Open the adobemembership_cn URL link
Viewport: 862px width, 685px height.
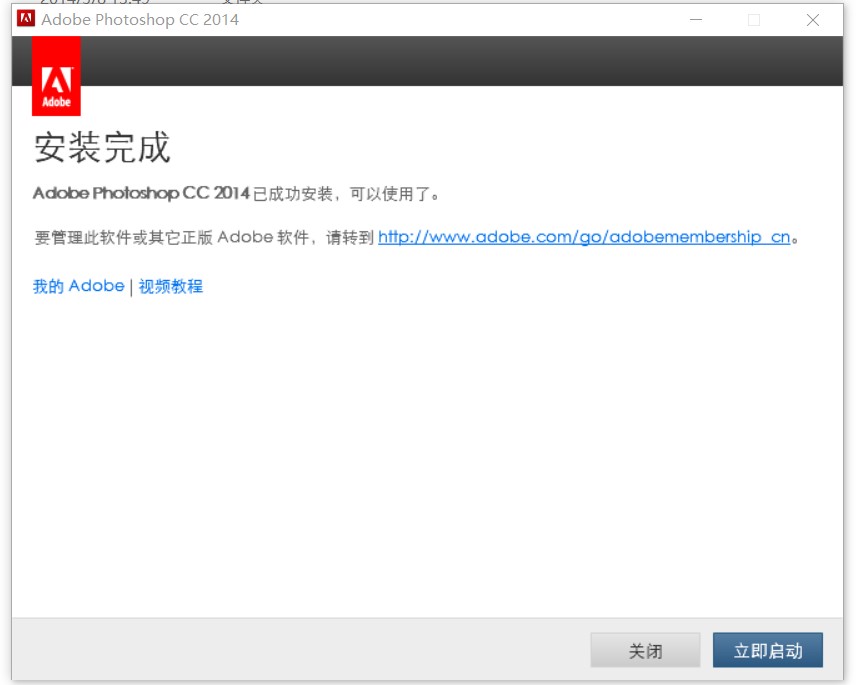584,237
